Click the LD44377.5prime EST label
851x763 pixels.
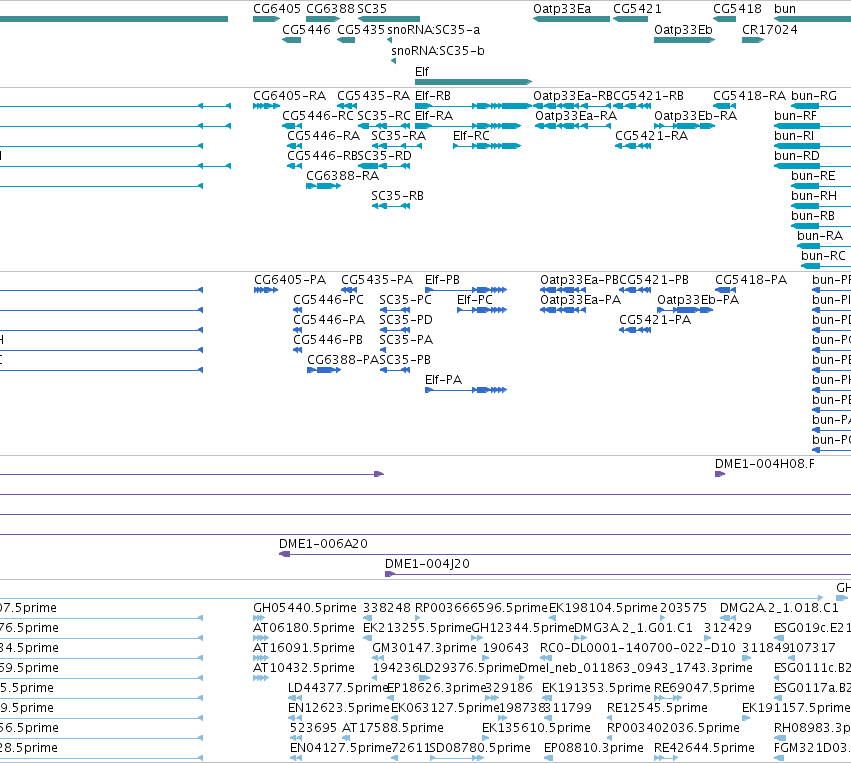click(338, 688)
